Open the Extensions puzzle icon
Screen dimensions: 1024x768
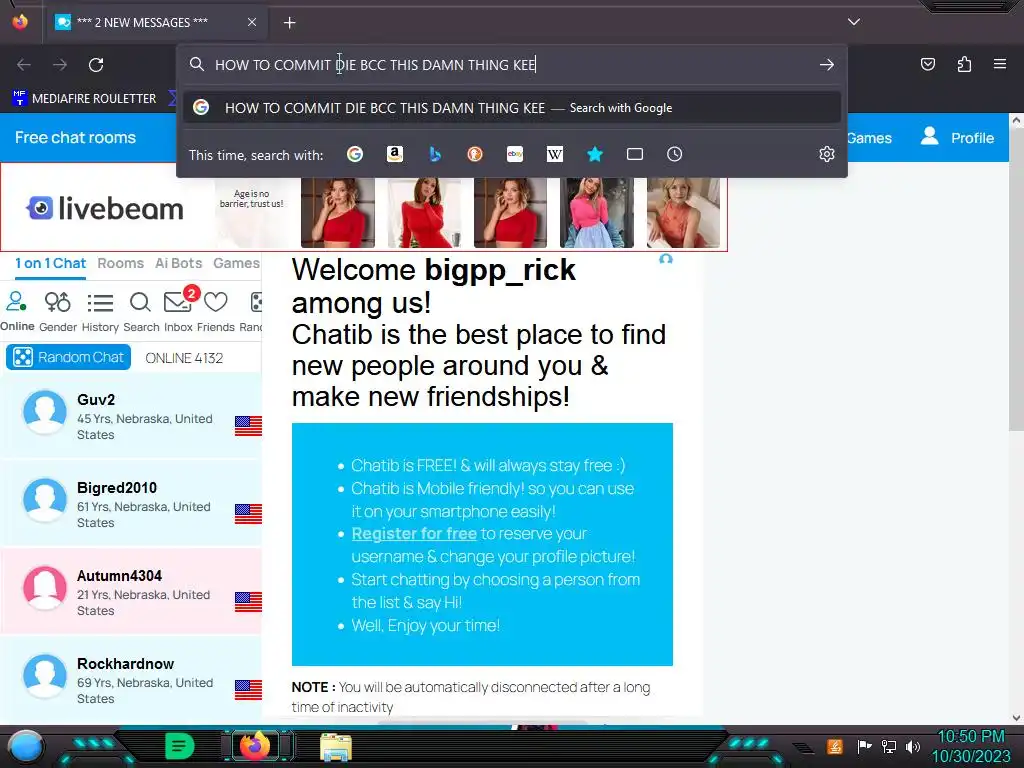pyautogui.click(x=964, y=64)
